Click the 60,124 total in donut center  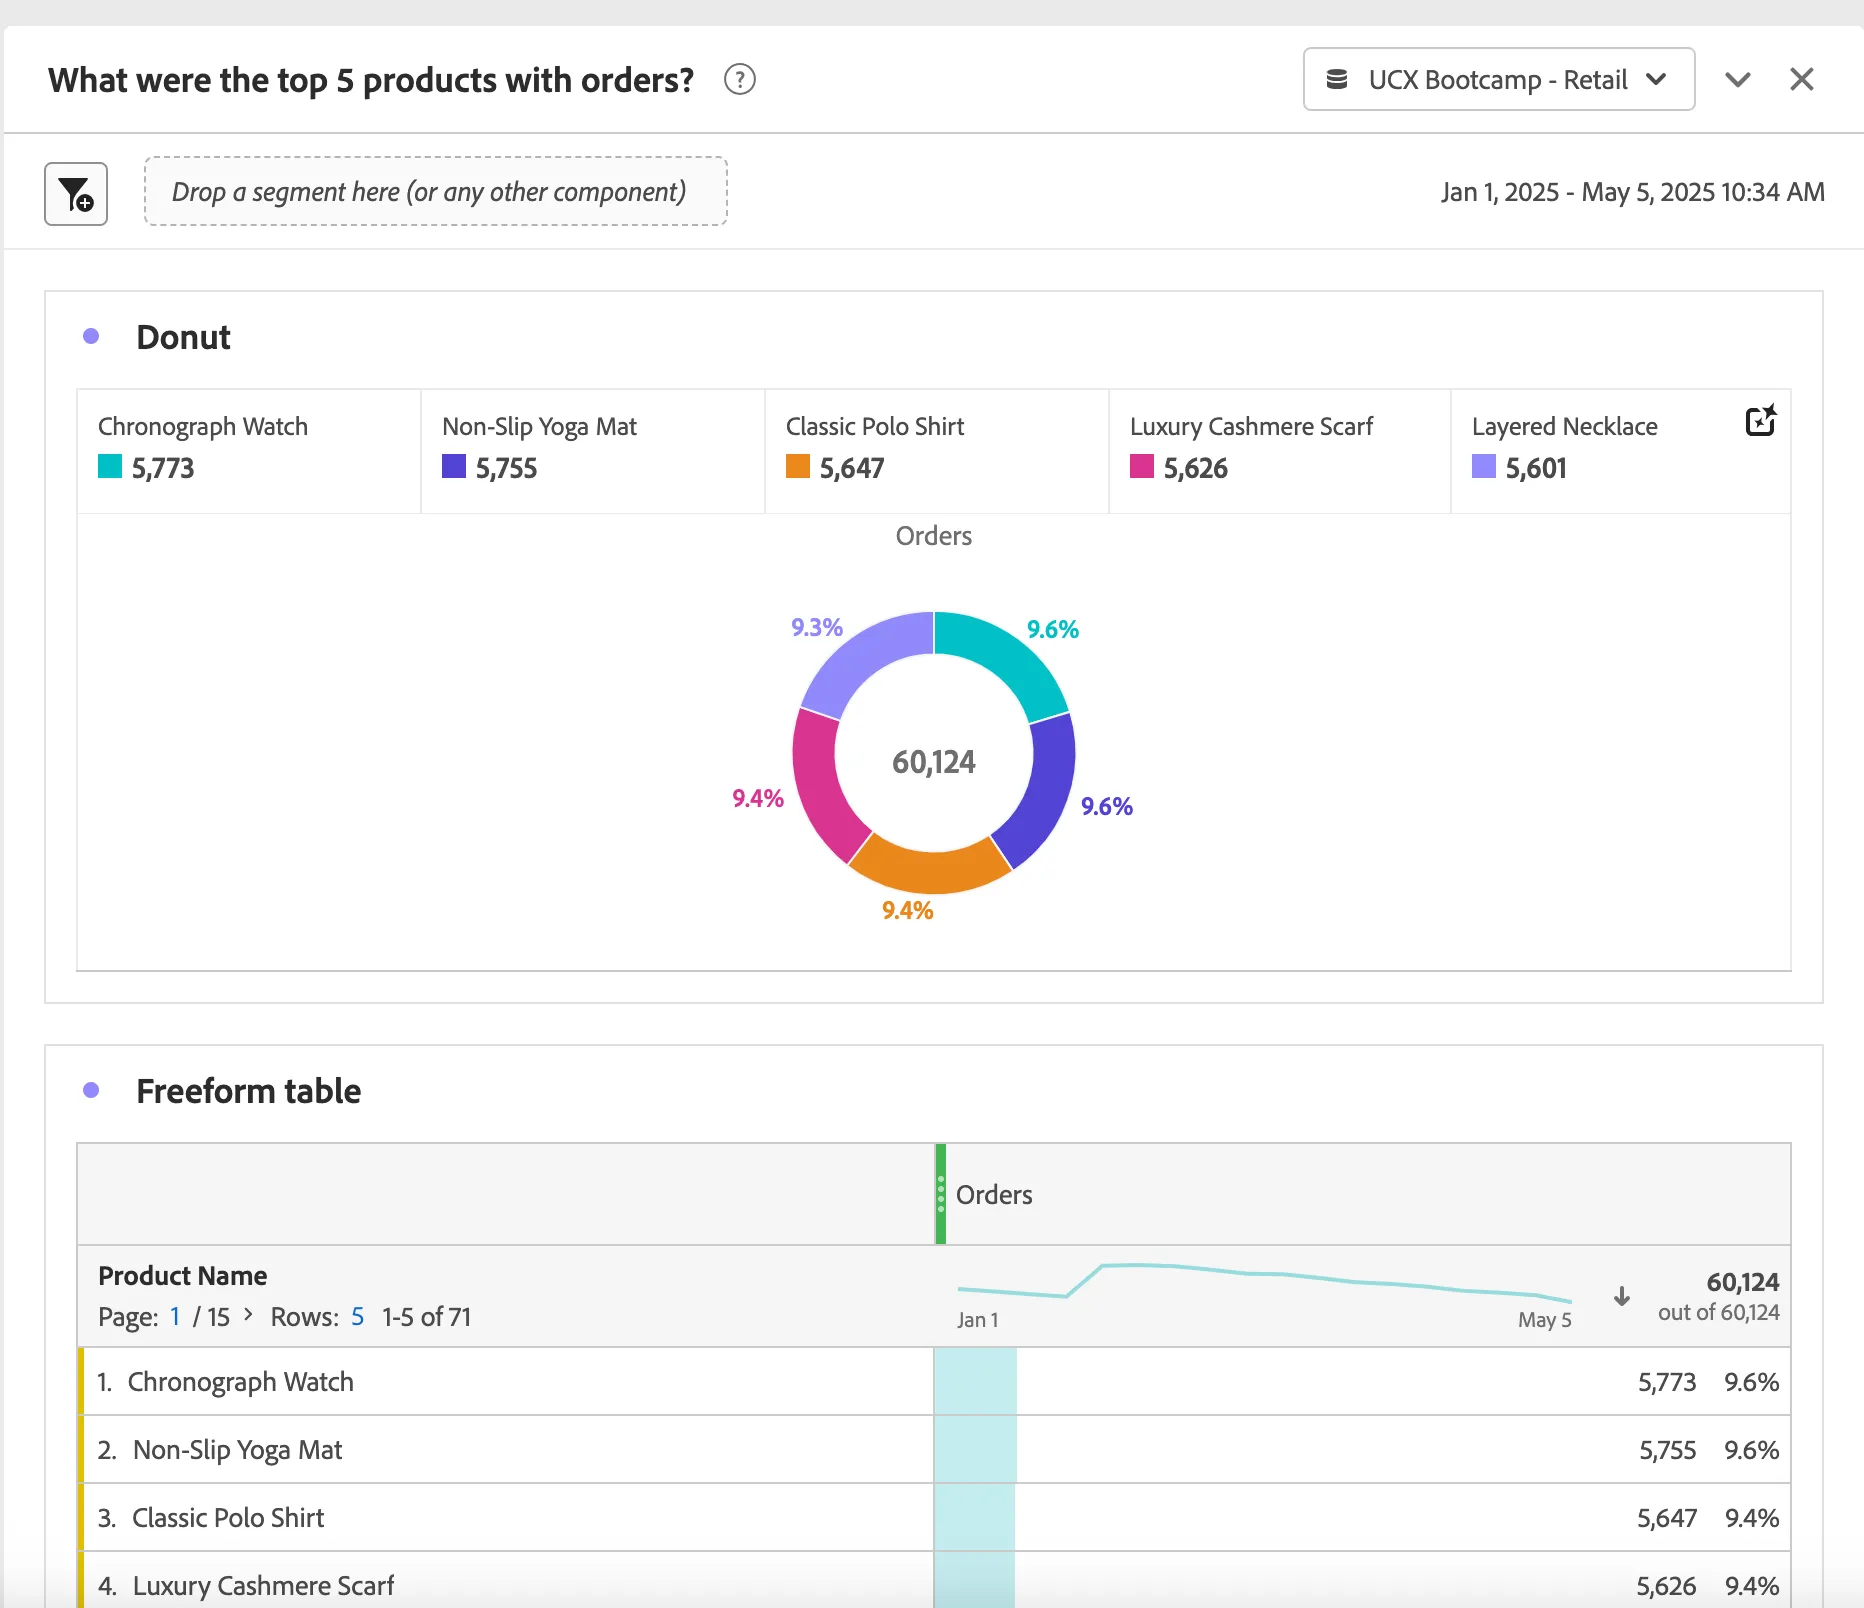pyautogui.click(x=934, y=762)
